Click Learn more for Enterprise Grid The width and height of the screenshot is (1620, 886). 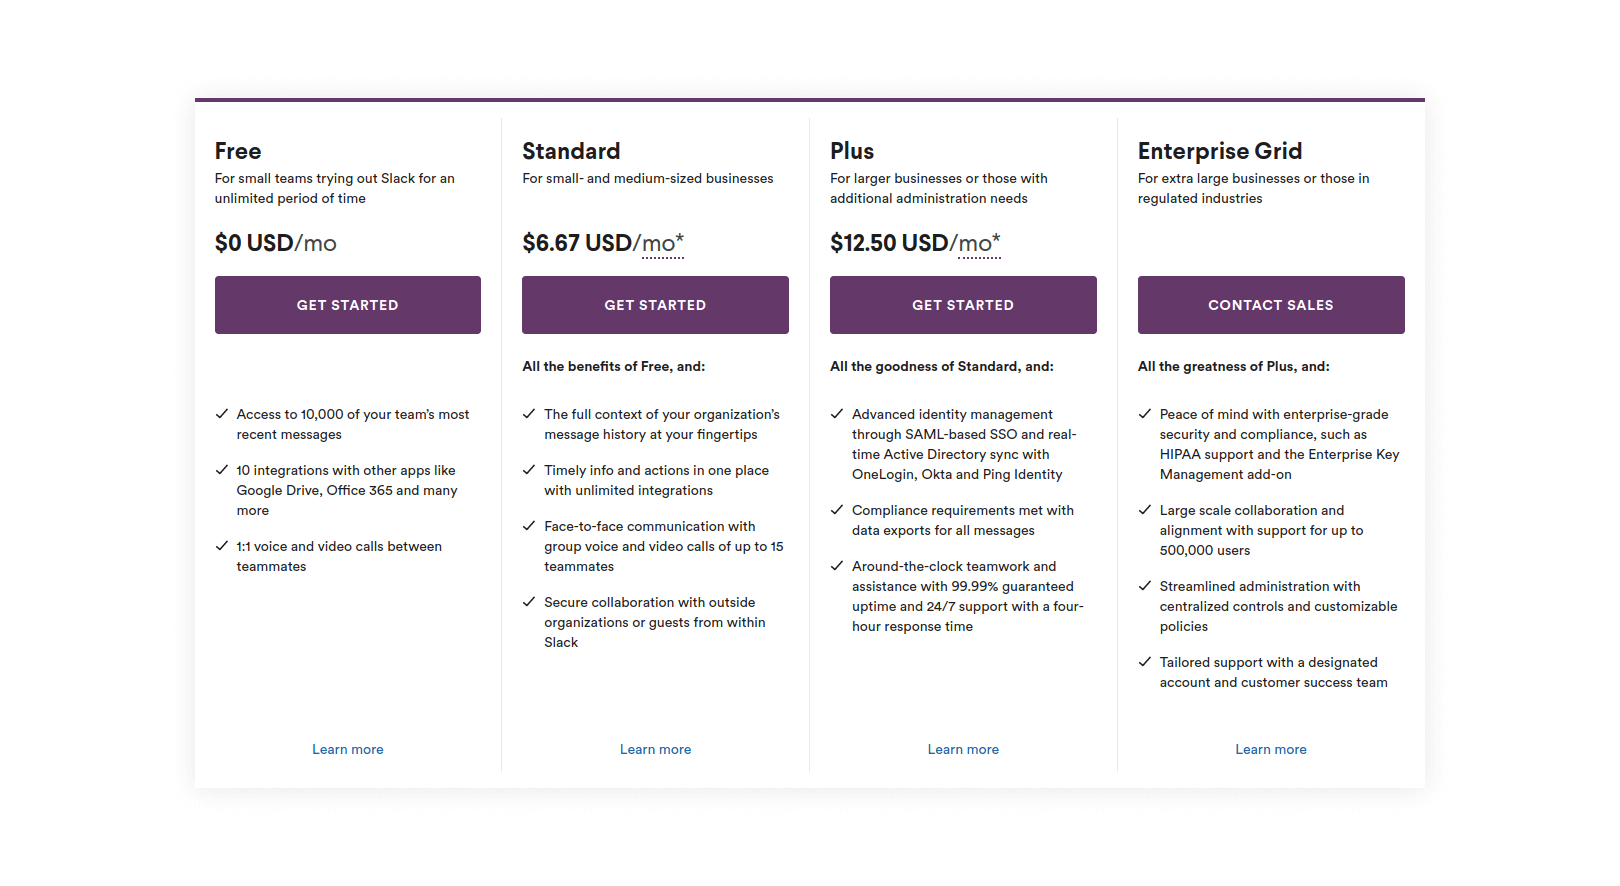pyautogui.click(x=1271, y=749)
